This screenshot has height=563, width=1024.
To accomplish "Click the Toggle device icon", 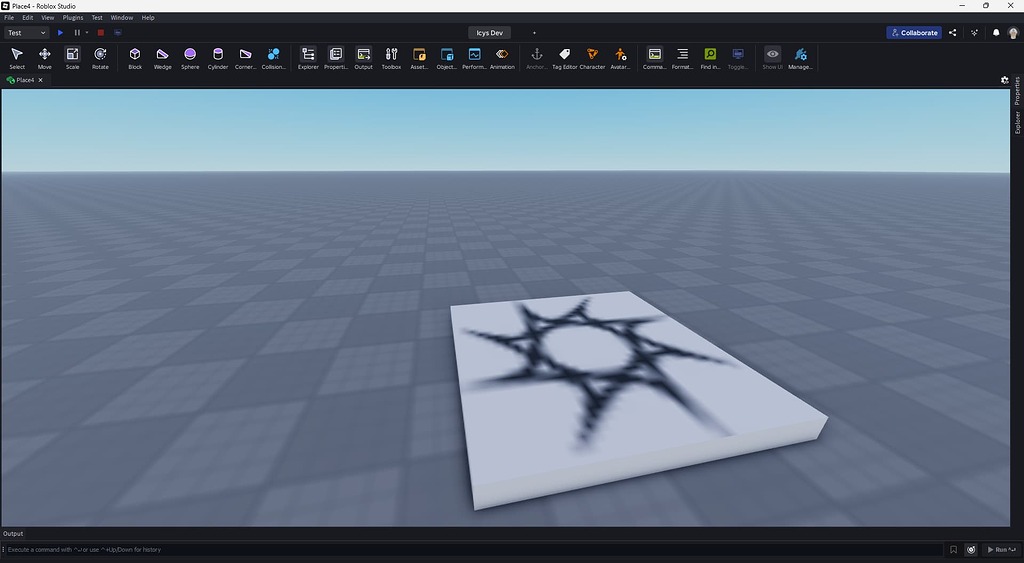I will (738, 58).
